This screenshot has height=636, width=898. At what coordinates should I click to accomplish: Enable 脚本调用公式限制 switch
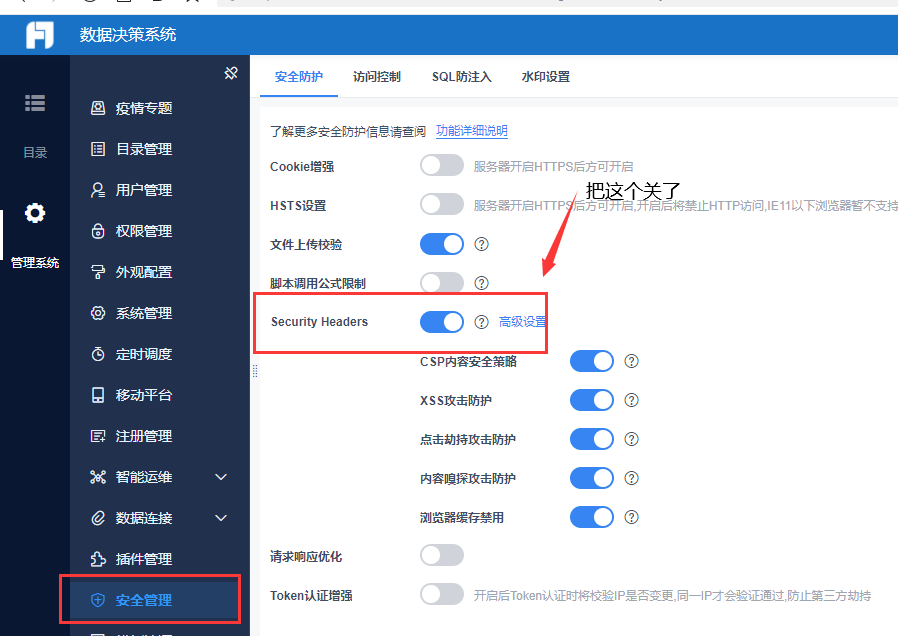click(442, 282)
